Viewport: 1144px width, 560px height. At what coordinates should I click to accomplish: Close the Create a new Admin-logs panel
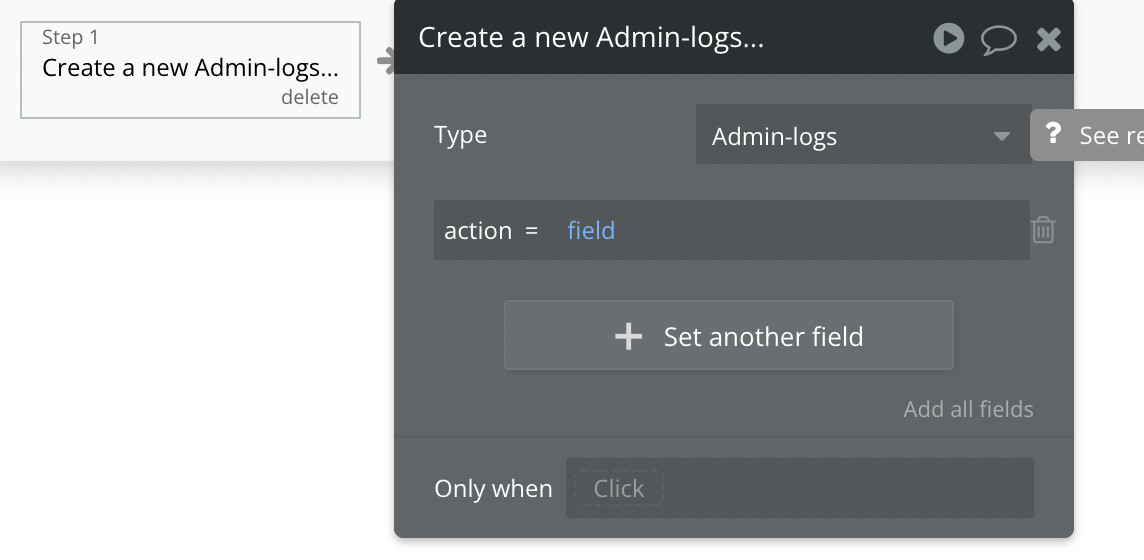(1048, 39)
